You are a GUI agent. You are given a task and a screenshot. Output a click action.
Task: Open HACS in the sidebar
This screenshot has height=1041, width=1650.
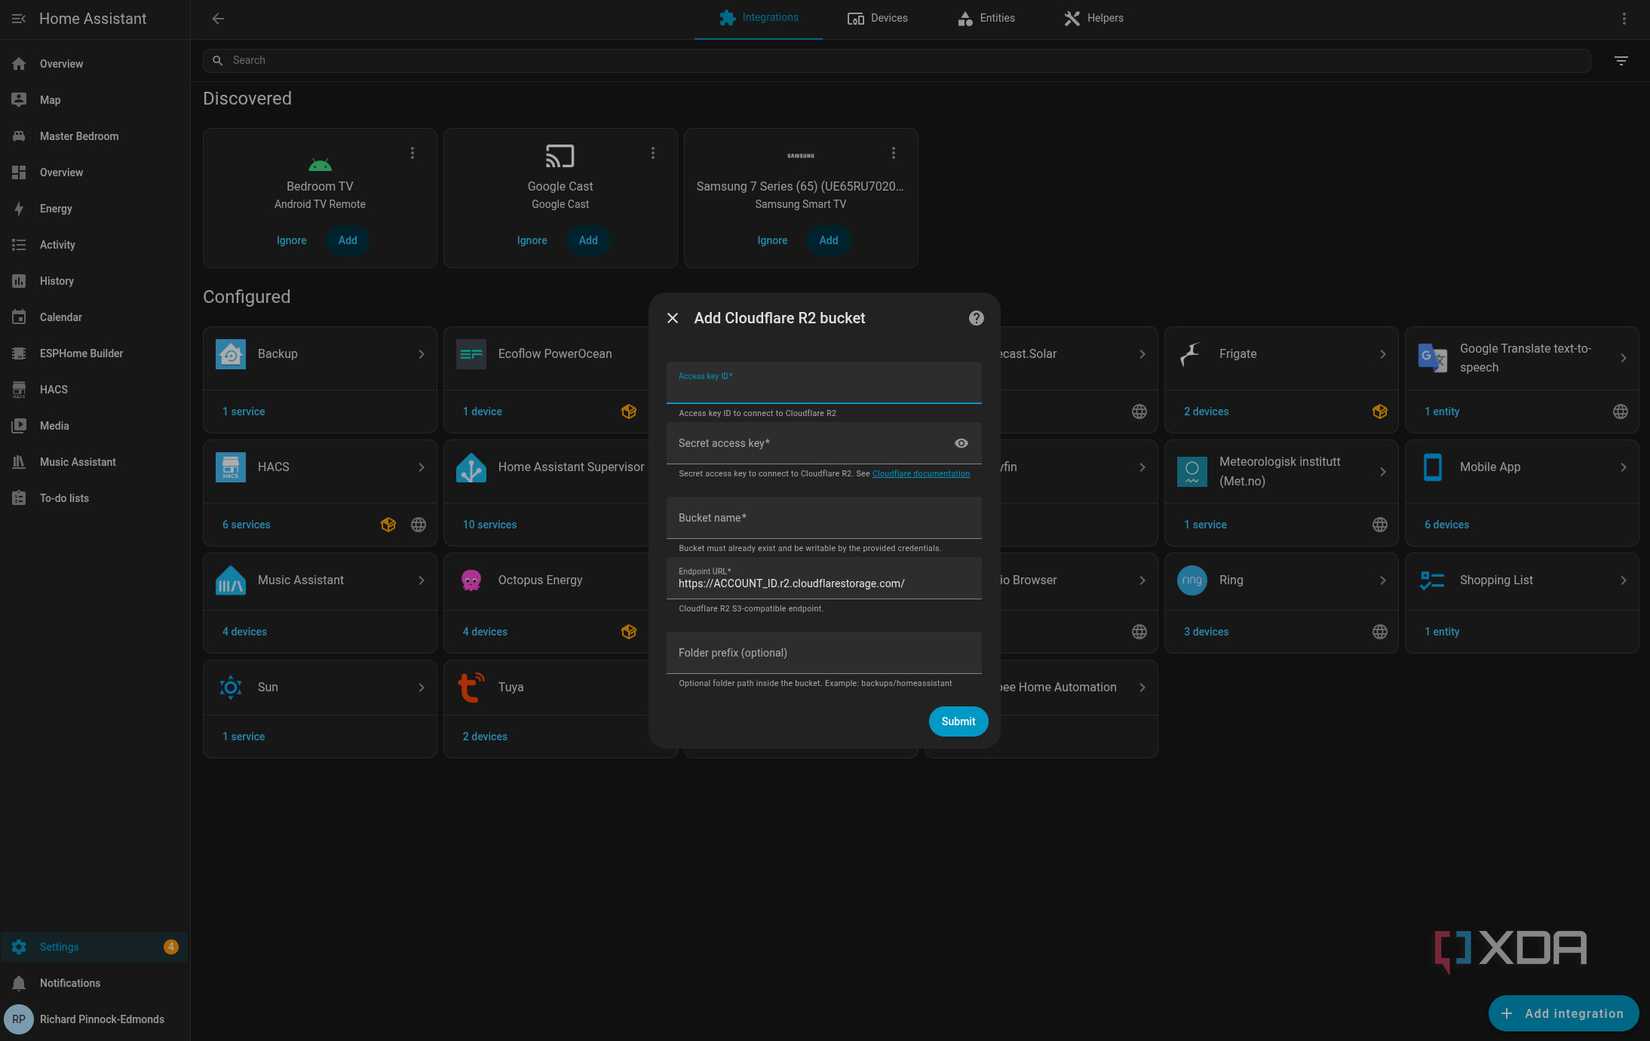pos(95,390)
